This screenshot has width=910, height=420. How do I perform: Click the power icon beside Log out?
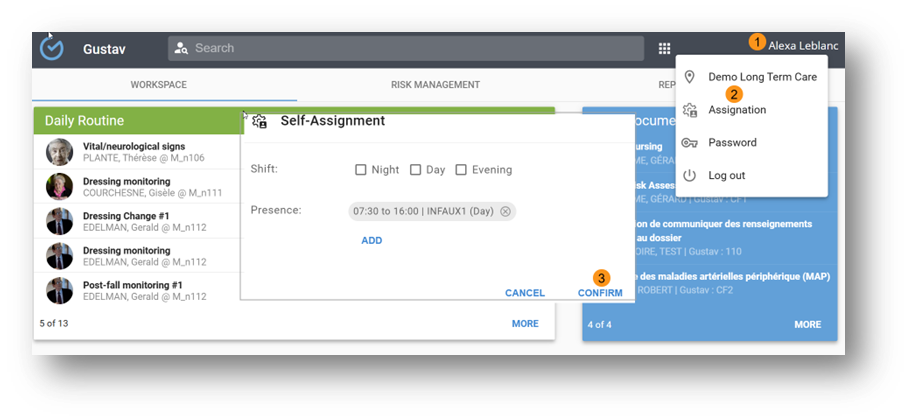point(689,176)
